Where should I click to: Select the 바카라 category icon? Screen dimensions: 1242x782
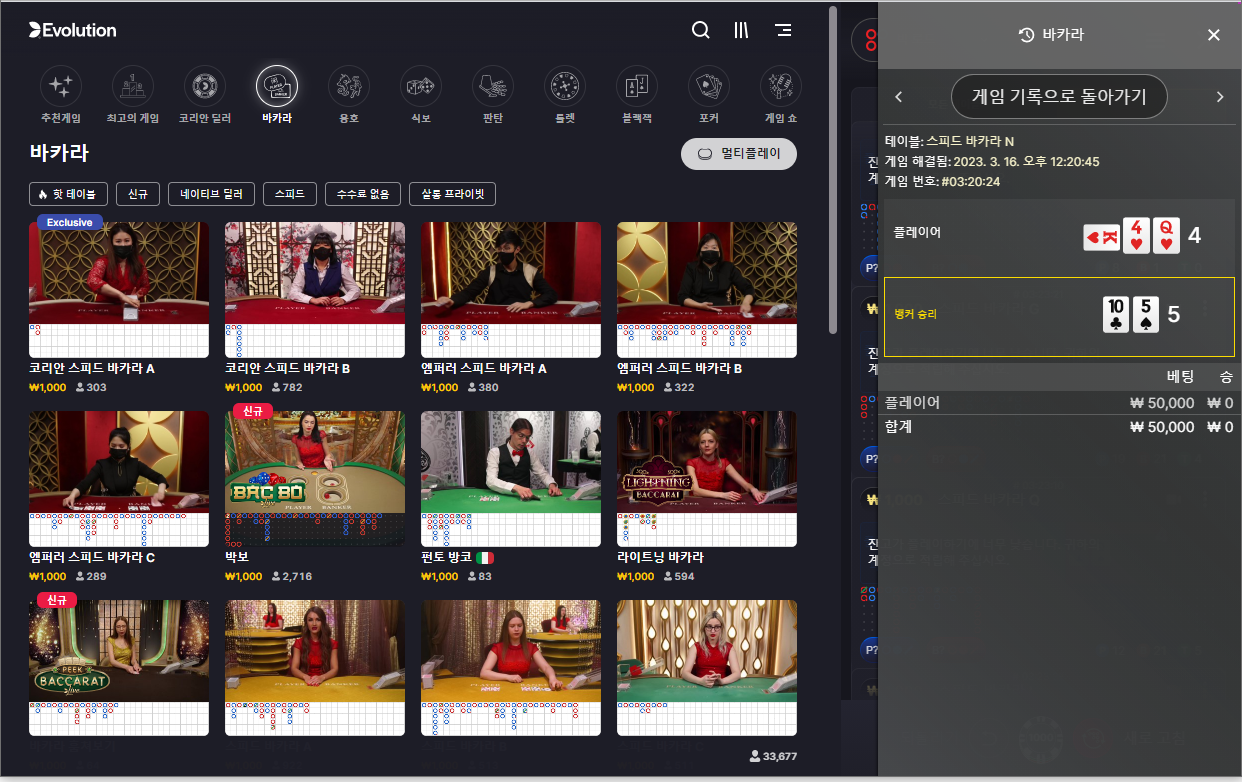click(277, 87)
